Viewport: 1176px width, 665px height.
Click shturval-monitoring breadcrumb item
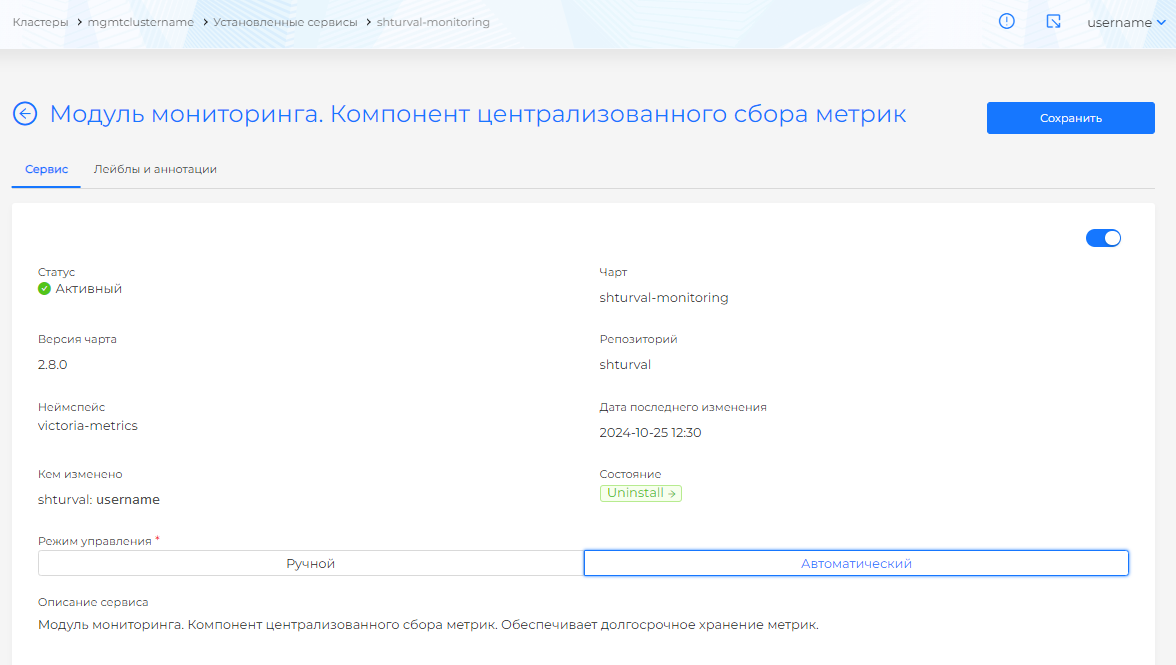pyautogui.click(x=433, y=22)
